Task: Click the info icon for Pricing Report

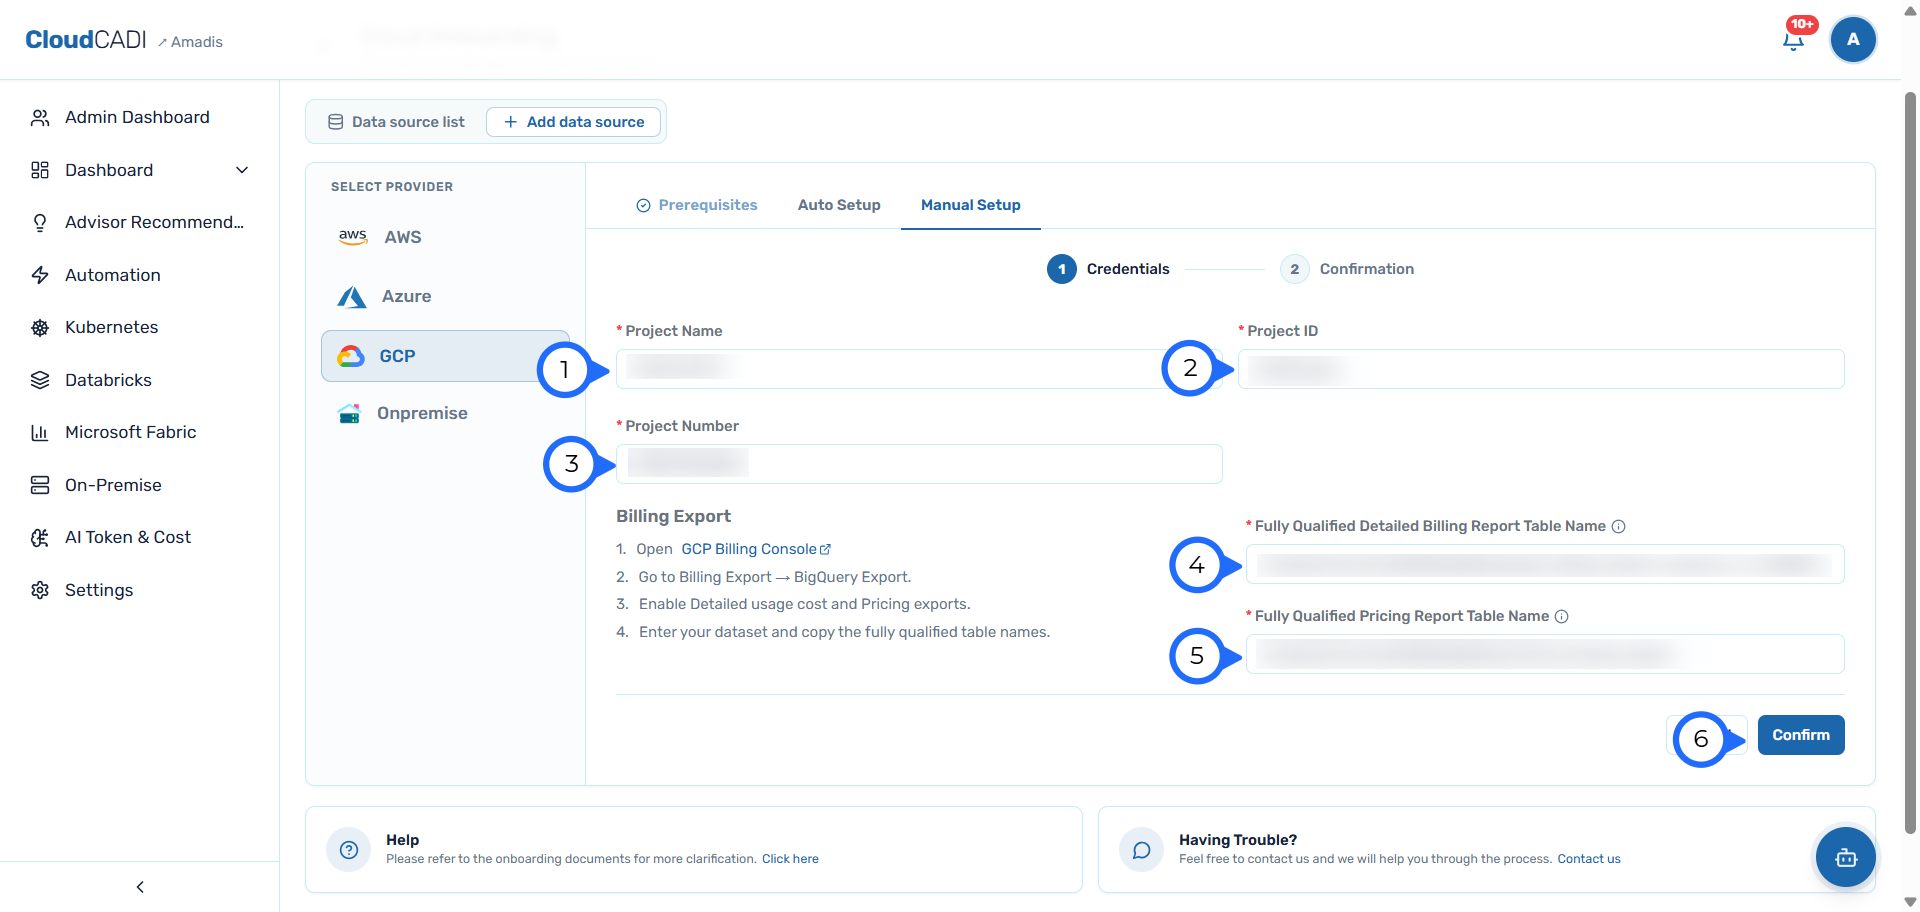Action: pyautogui.click(x=1562, y=617)
